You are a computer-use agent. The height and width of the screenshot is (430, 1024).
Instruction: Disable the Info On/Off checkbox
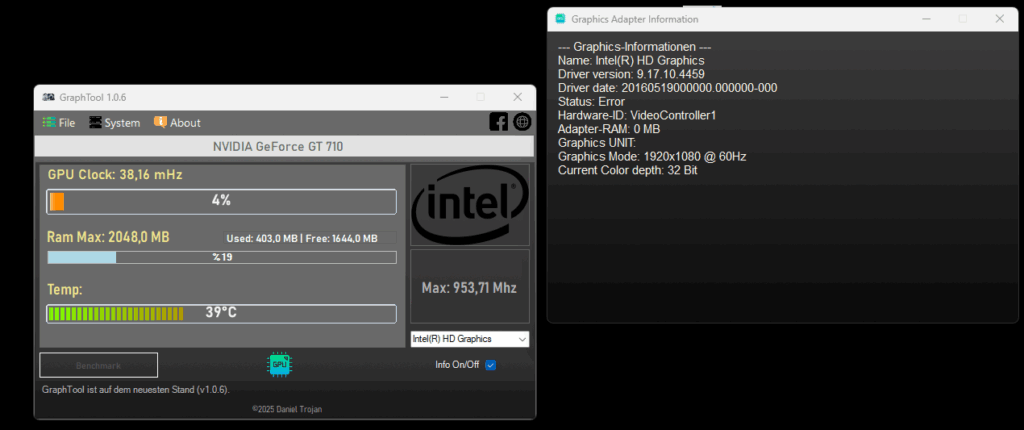tap(490, 365)
